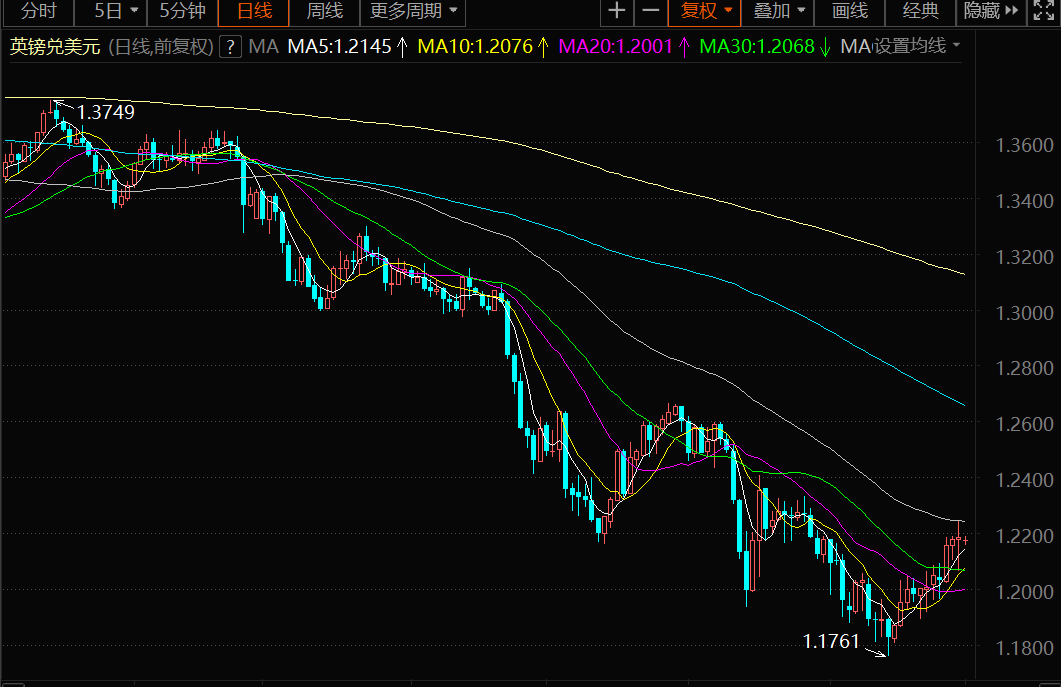Viewport: 1061px width, 687px height.
Task: Click the 1.2000 price axis label
Action: (x=1024, y=592)
